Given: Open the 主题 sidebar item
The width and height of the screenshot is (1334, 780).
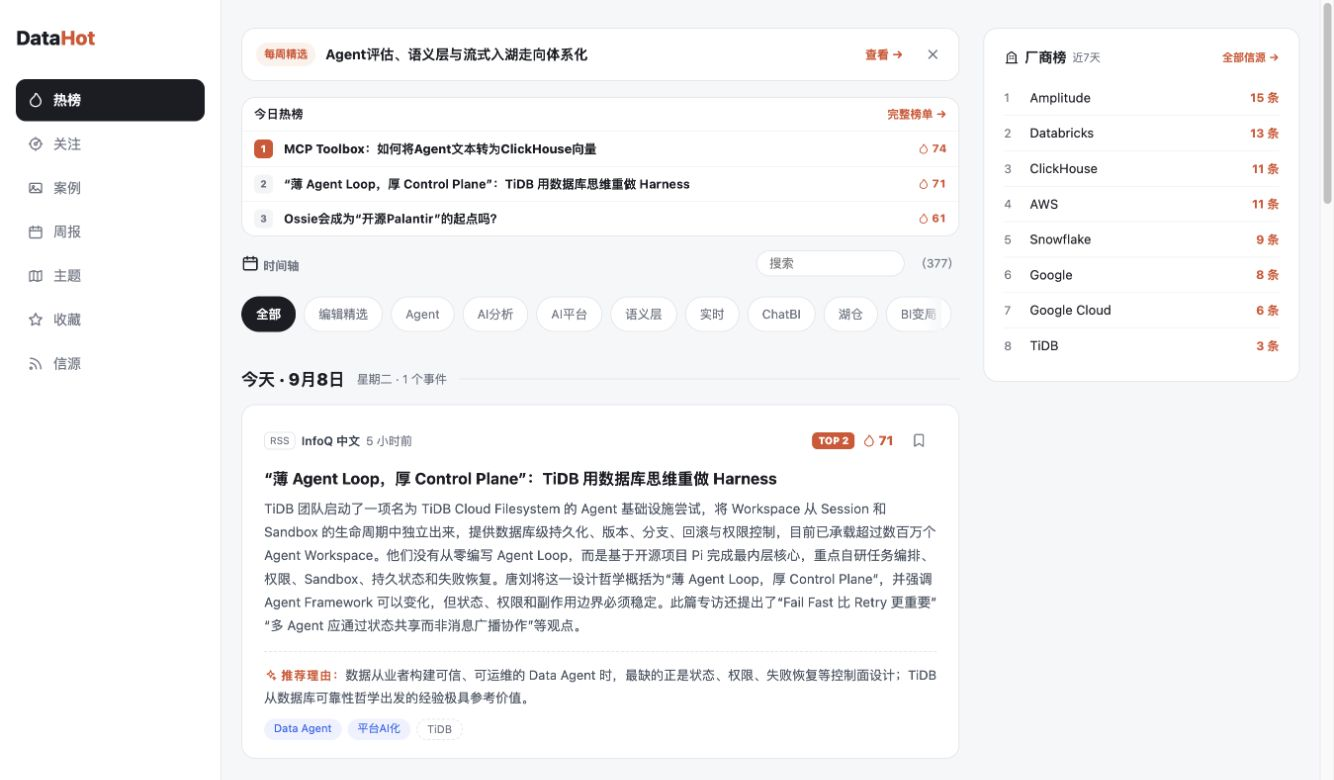Looking at the screenshot, I should click(x=110, y=276).
